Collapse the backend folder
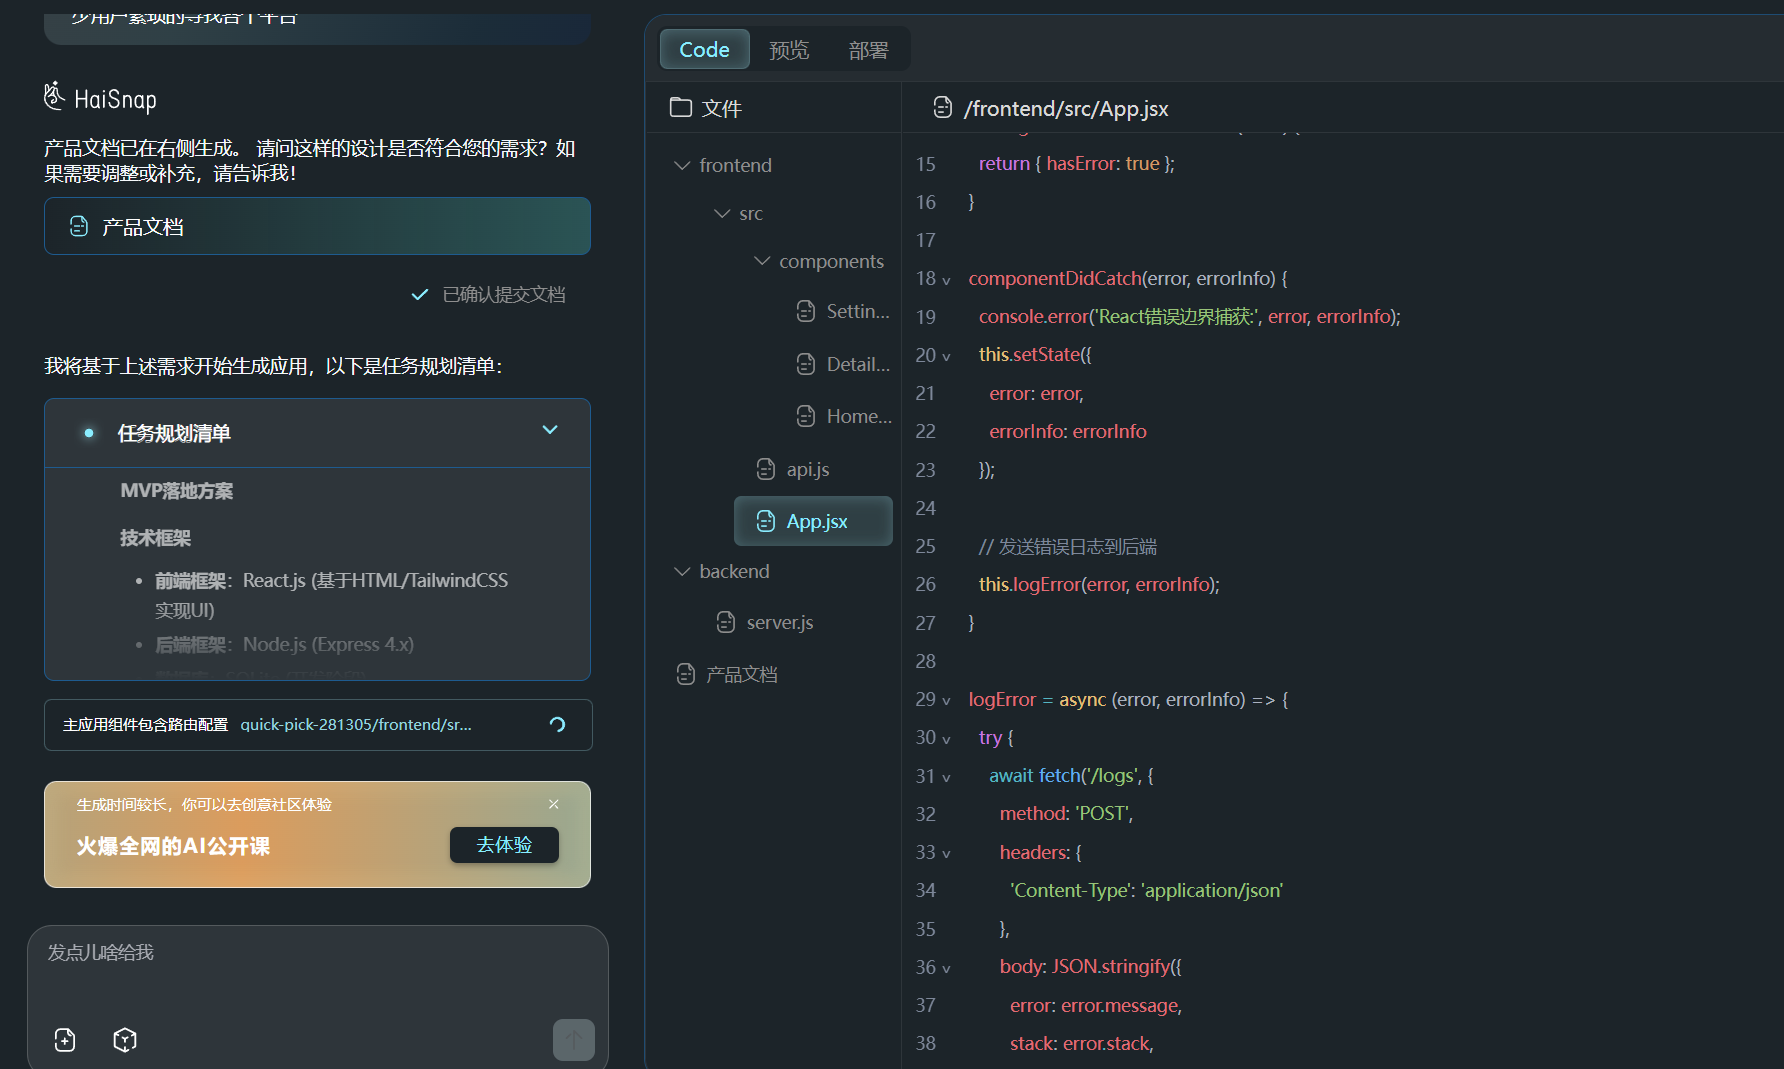The width and height of the screenshot is (1784, 1069). point(682,571)
